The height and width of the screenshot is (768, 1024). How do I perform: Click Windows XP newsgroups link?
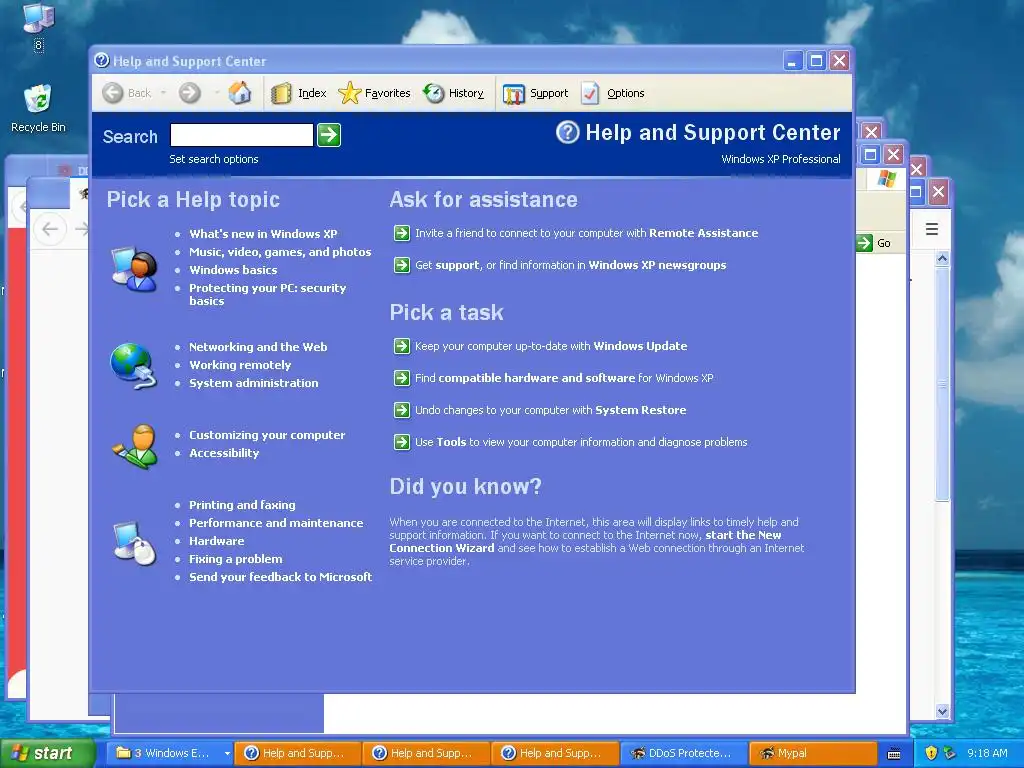(x=657, y=265)
